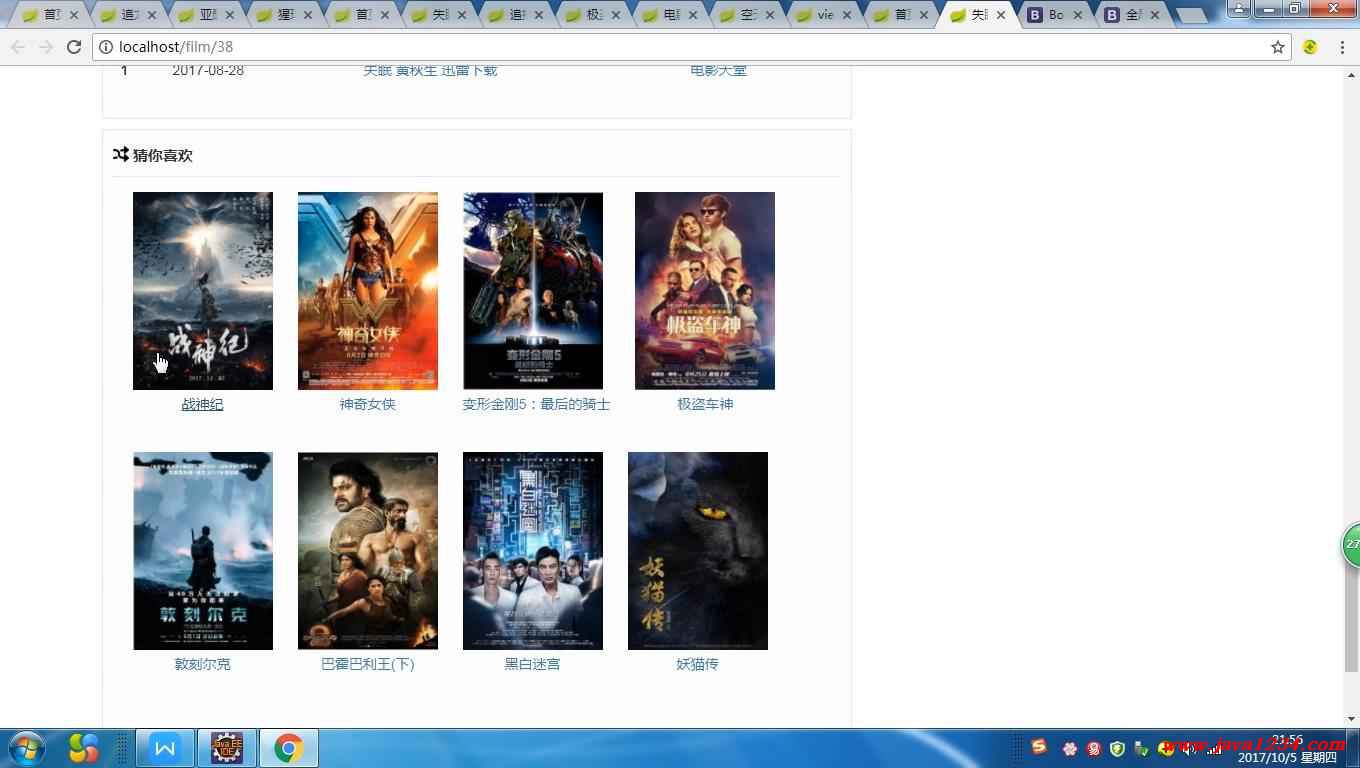Close the 'Bo' Bootstrap tab
1360x768 pixels.
[1077, 15]
